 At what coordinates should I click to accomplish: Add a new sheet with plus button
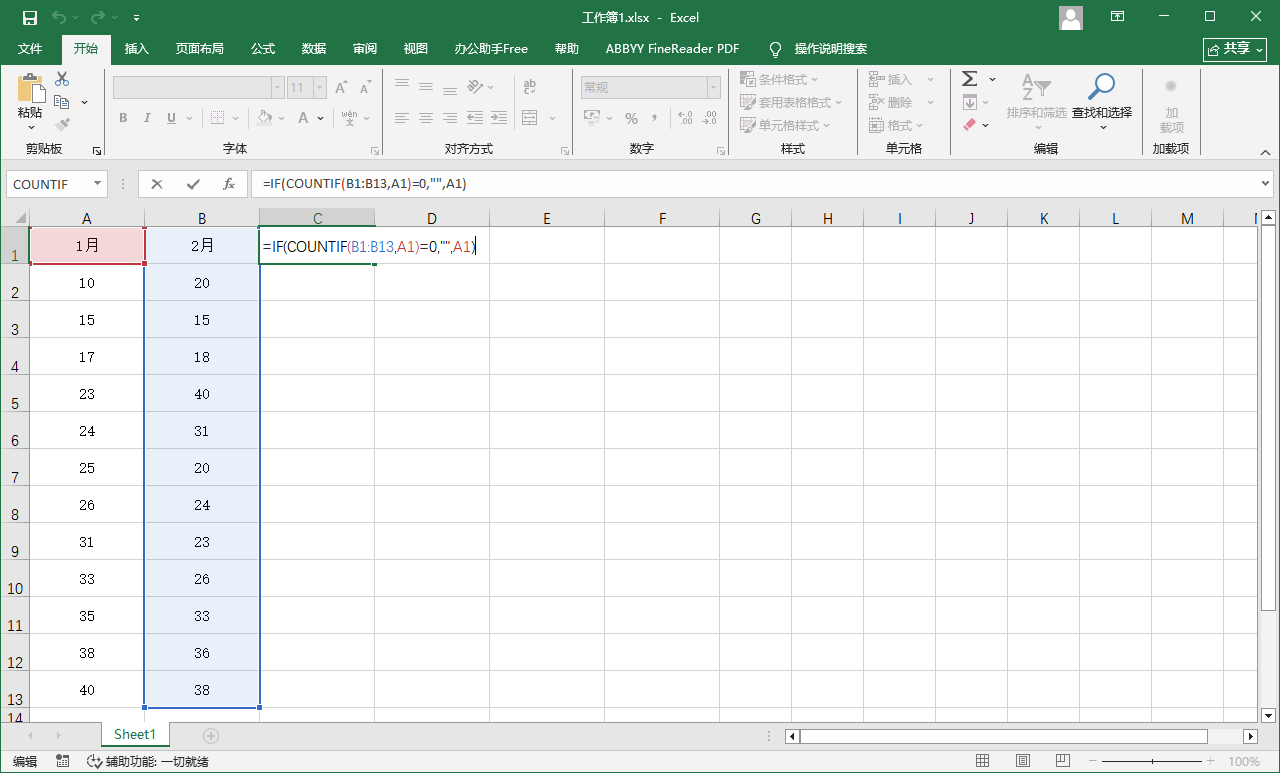coord(211,735)
